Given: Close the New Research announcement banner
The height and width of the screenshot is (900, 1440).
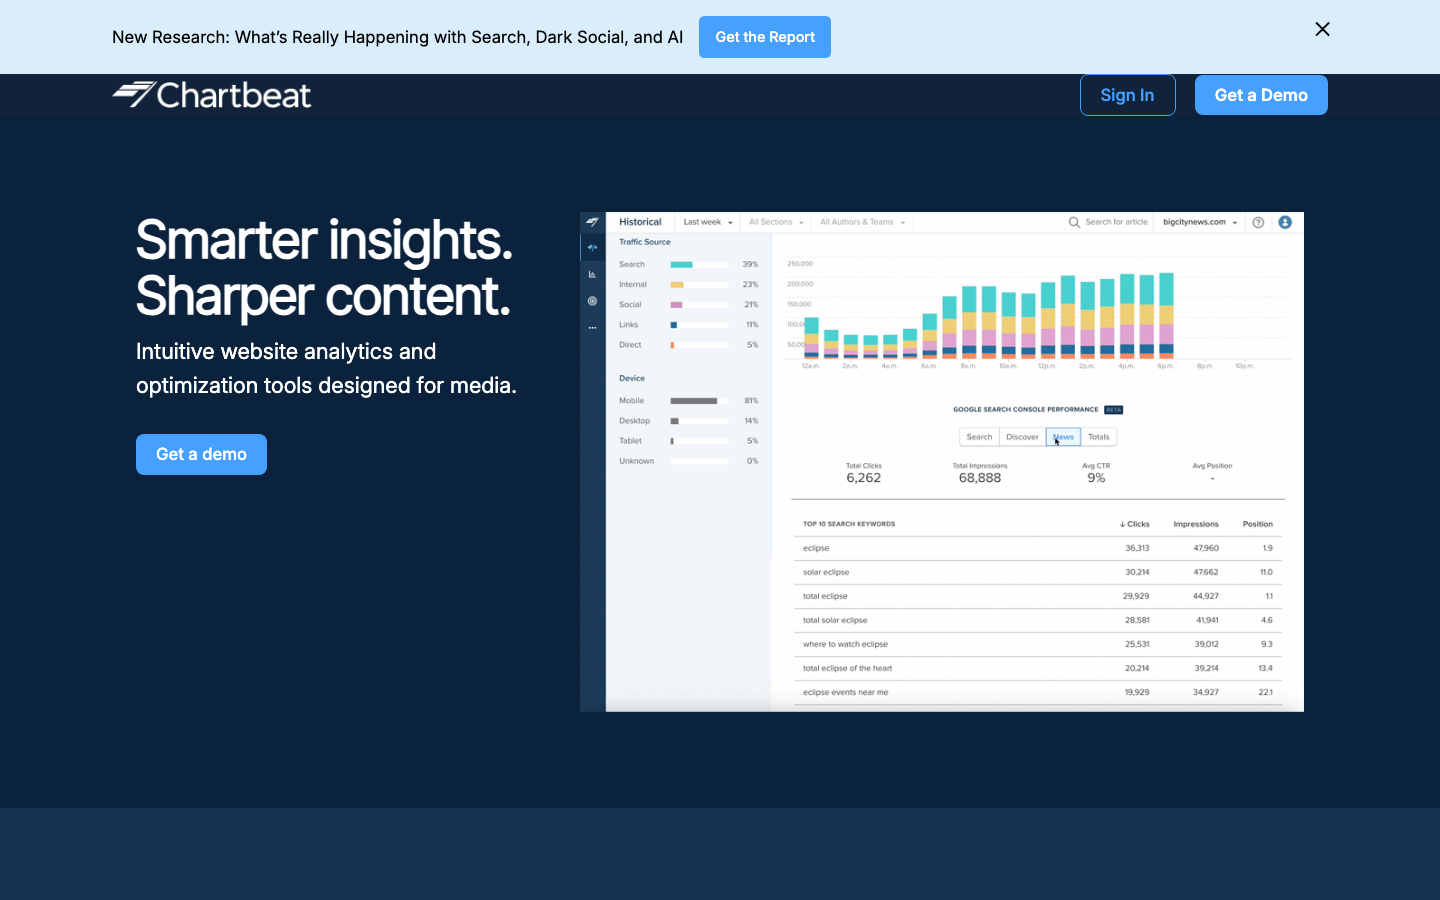Looking at the screenshot, I should pos(1322,29).
